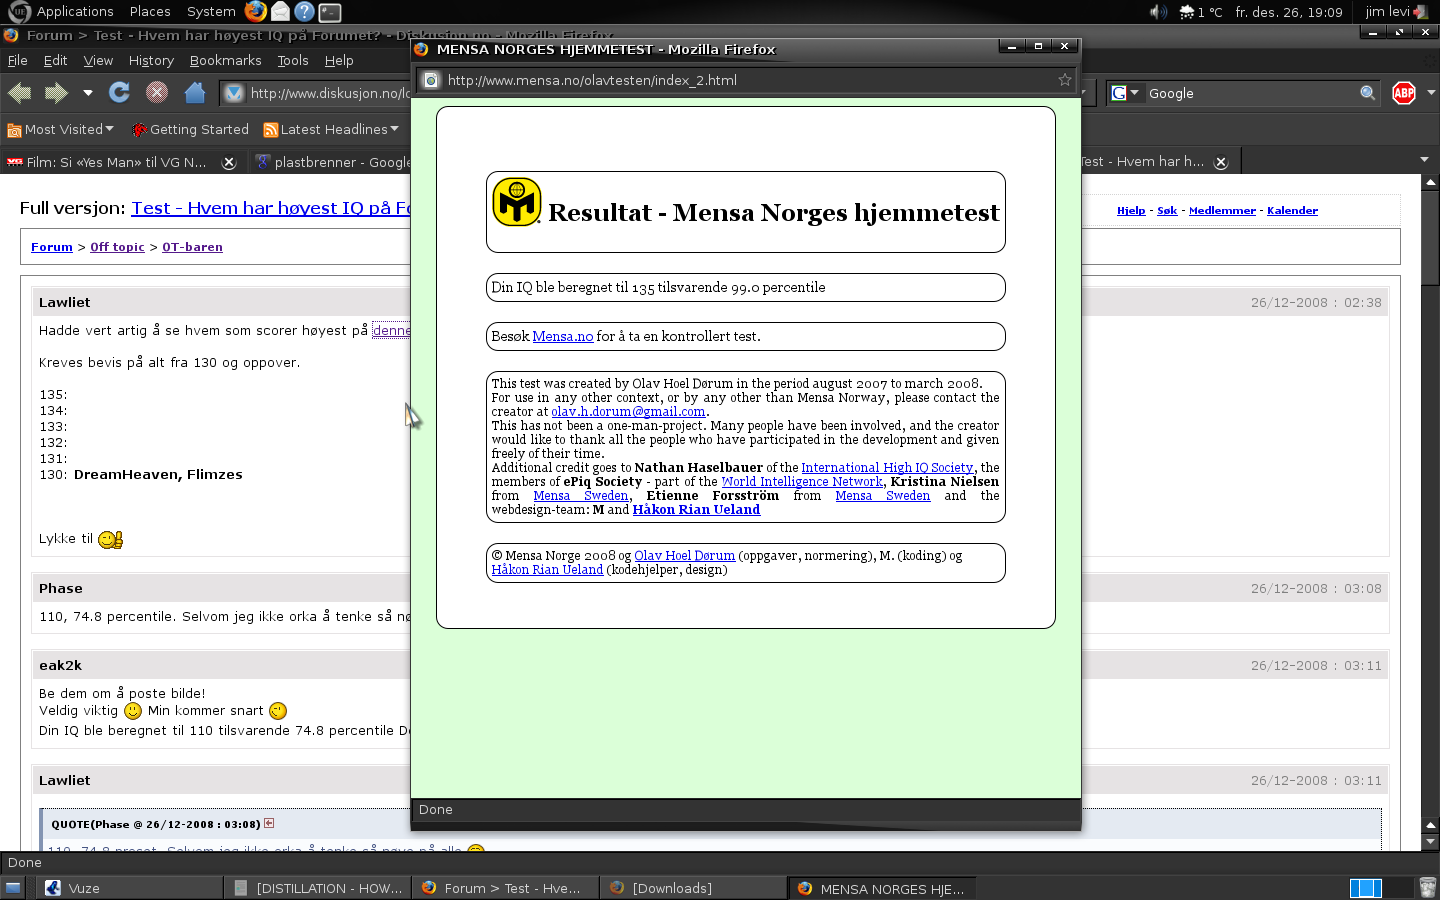Click the clock showing fr. des. 26, 19:09
Screen dimensions: 1440x900
click(x=1288, y=12)
